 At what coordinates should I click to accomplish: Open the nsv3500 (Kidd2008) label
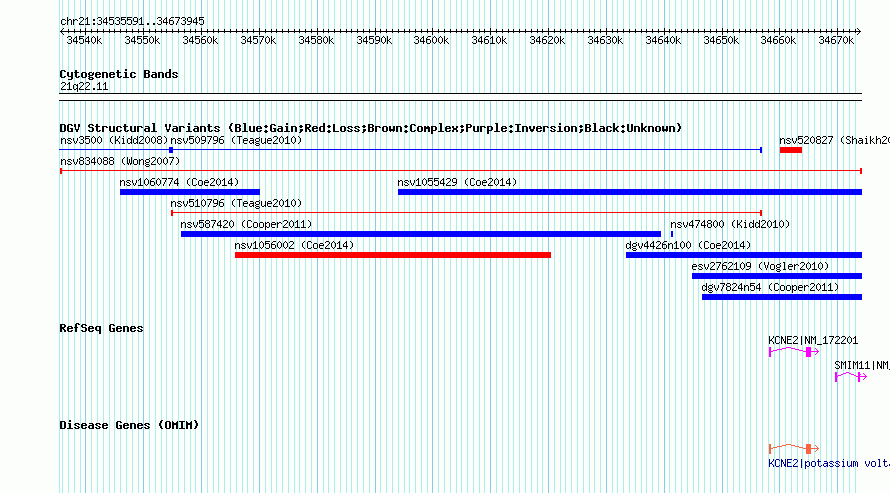114,140
